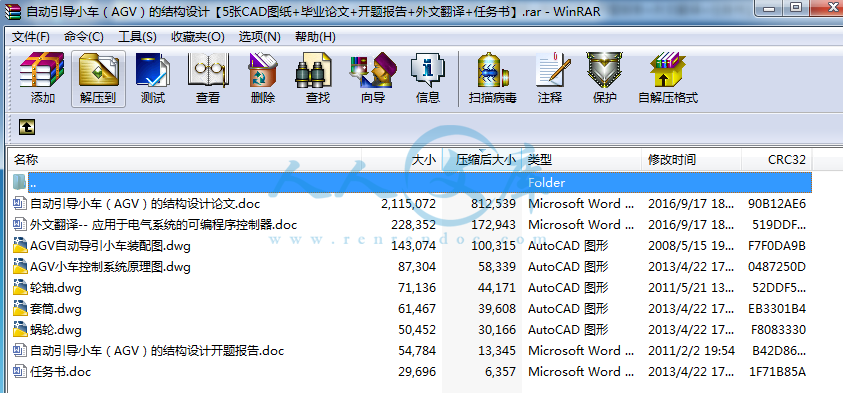Choose 自解压格式 (SFX) toolbar icon

(668, 78)
